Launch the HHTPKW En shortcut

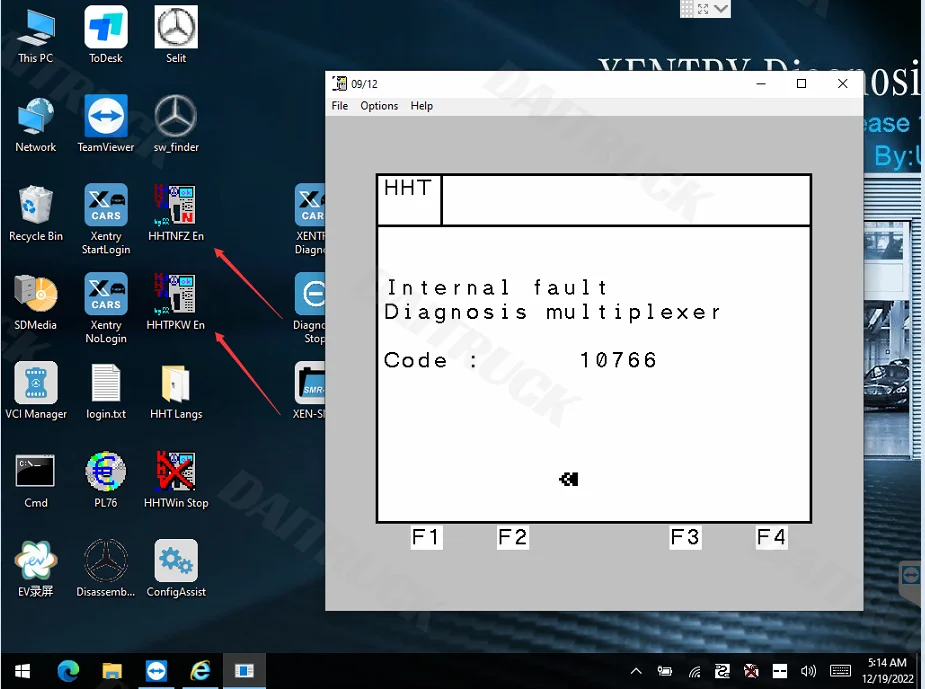point(176,303)
